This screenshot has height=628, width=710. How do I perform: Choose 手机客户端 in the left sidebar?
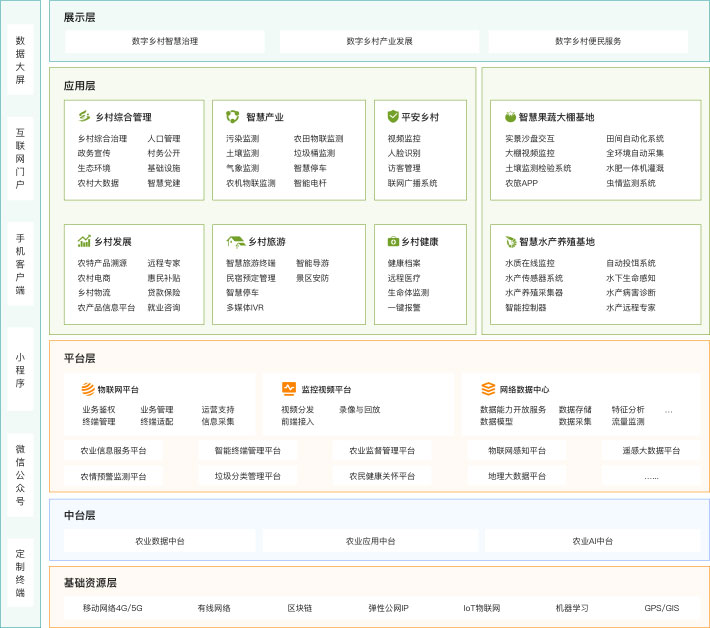pos(20,264)
